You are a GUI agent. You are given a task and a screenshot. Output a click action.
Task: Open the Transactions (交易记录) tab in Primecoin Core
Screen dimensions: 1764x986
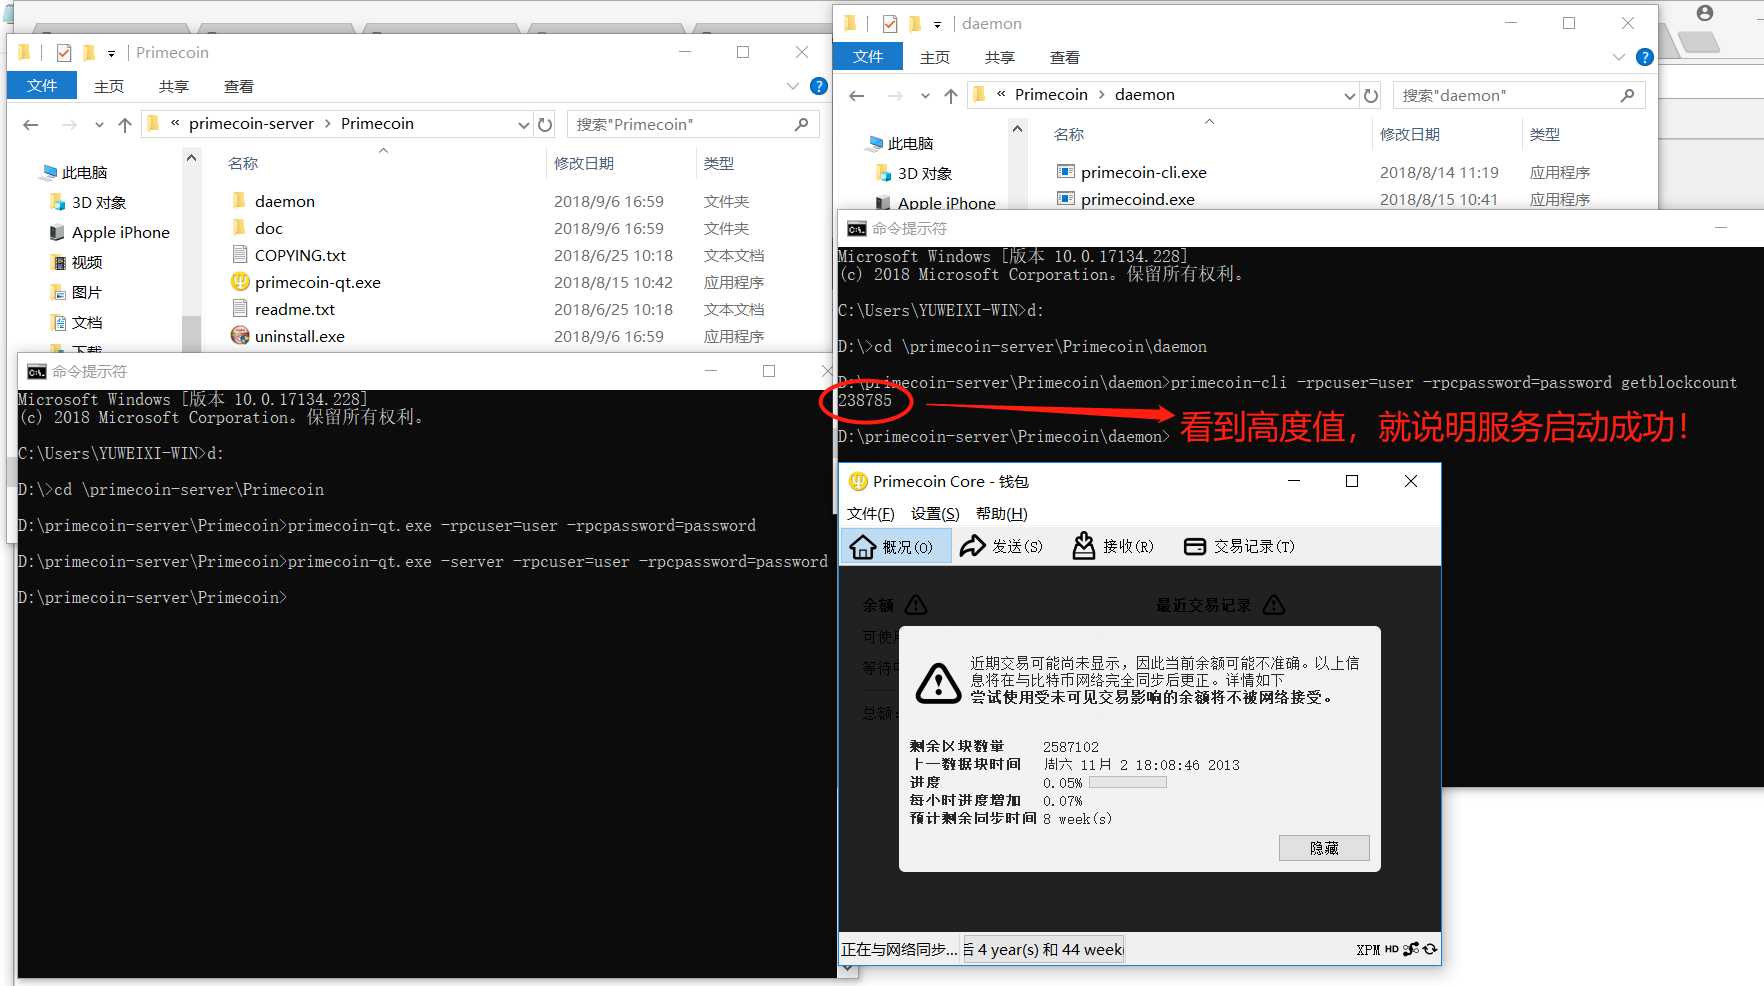(x=1239, y=547)
